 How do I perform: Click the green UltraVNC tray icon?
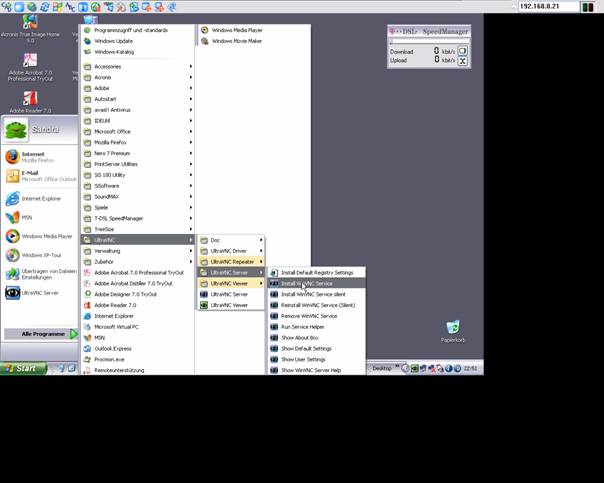[x=414, y=369]
